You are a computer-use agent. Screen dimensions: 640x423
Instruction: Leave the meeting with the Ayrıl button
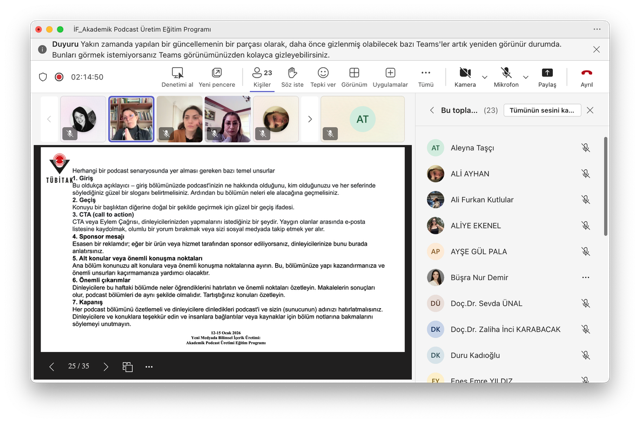point(587,76)
